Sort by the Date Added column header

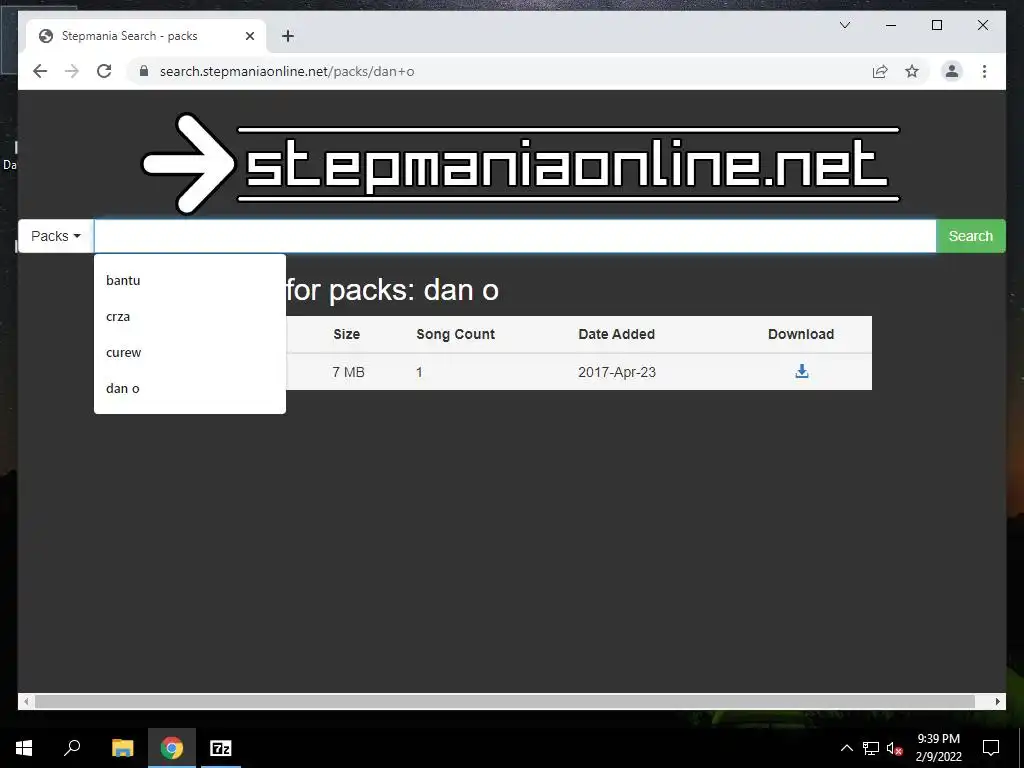click(x=616, y=334)
